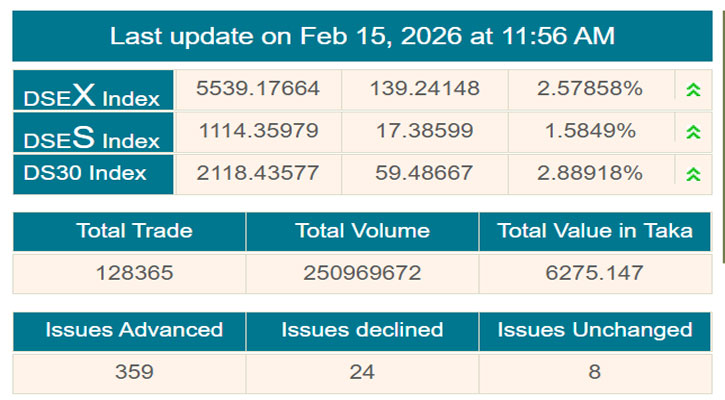Image resolution: width=725 pixels, height=400 pixels.
Task: Click the Total Value in Taka header
Action: coord(596,231)
